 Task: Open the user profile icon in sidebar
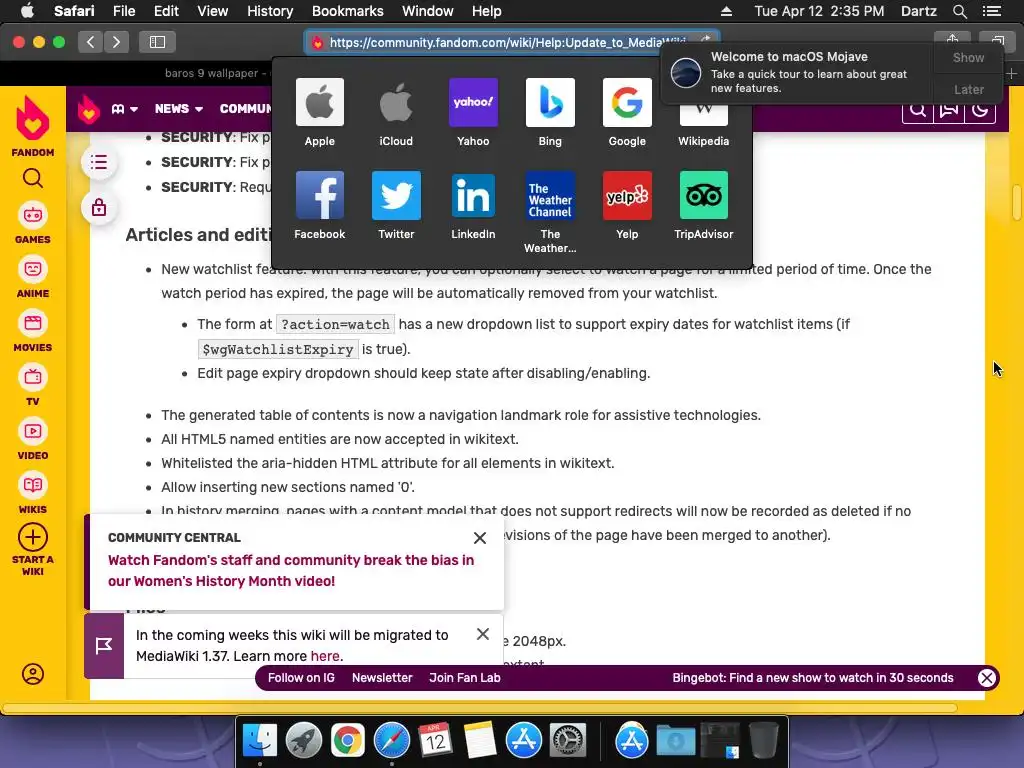point(33,673)
